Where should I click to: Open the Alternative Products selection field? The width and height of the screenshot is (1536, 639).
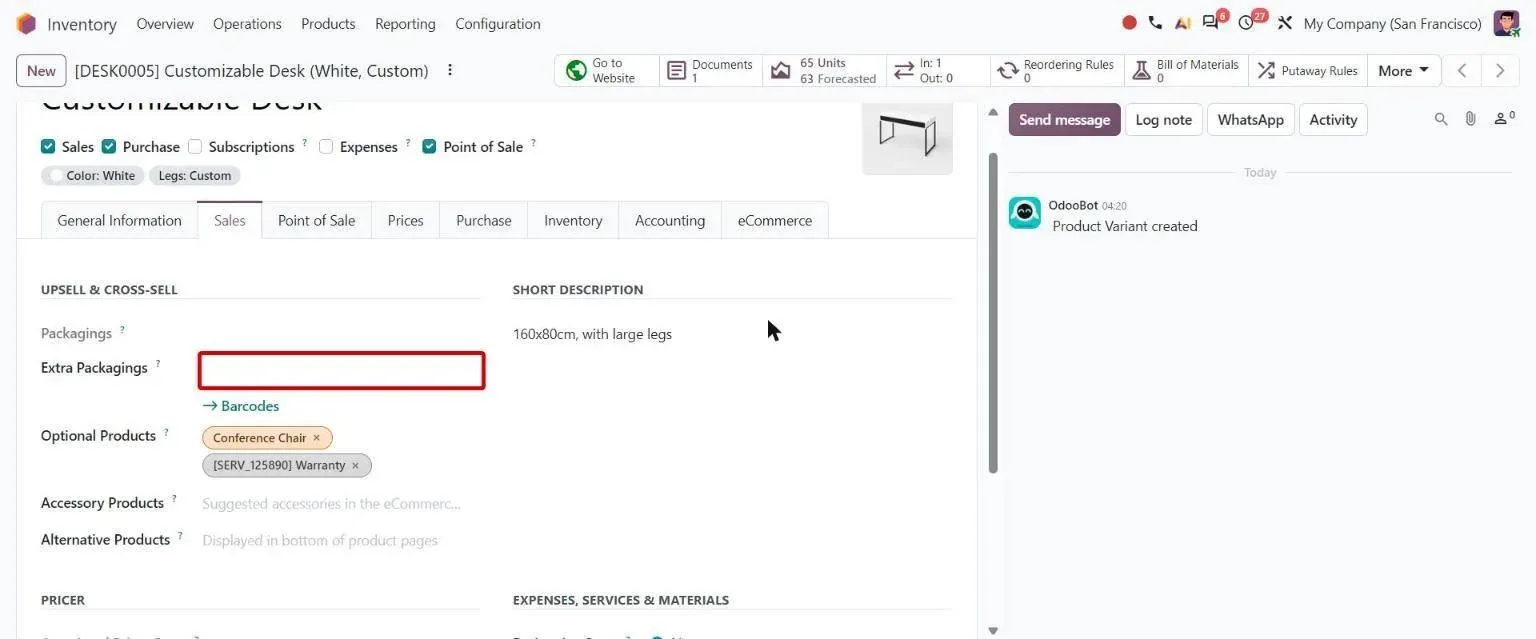click(x=341, y=541)
